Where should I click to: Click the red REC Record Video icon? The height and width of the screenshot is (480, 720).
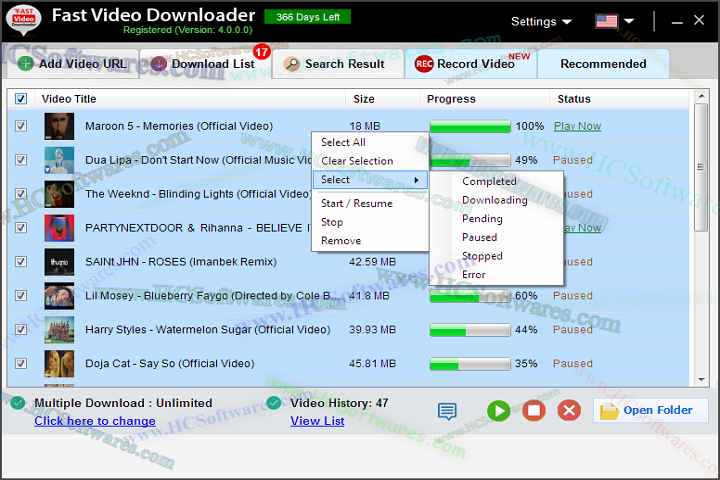(424, 64)
